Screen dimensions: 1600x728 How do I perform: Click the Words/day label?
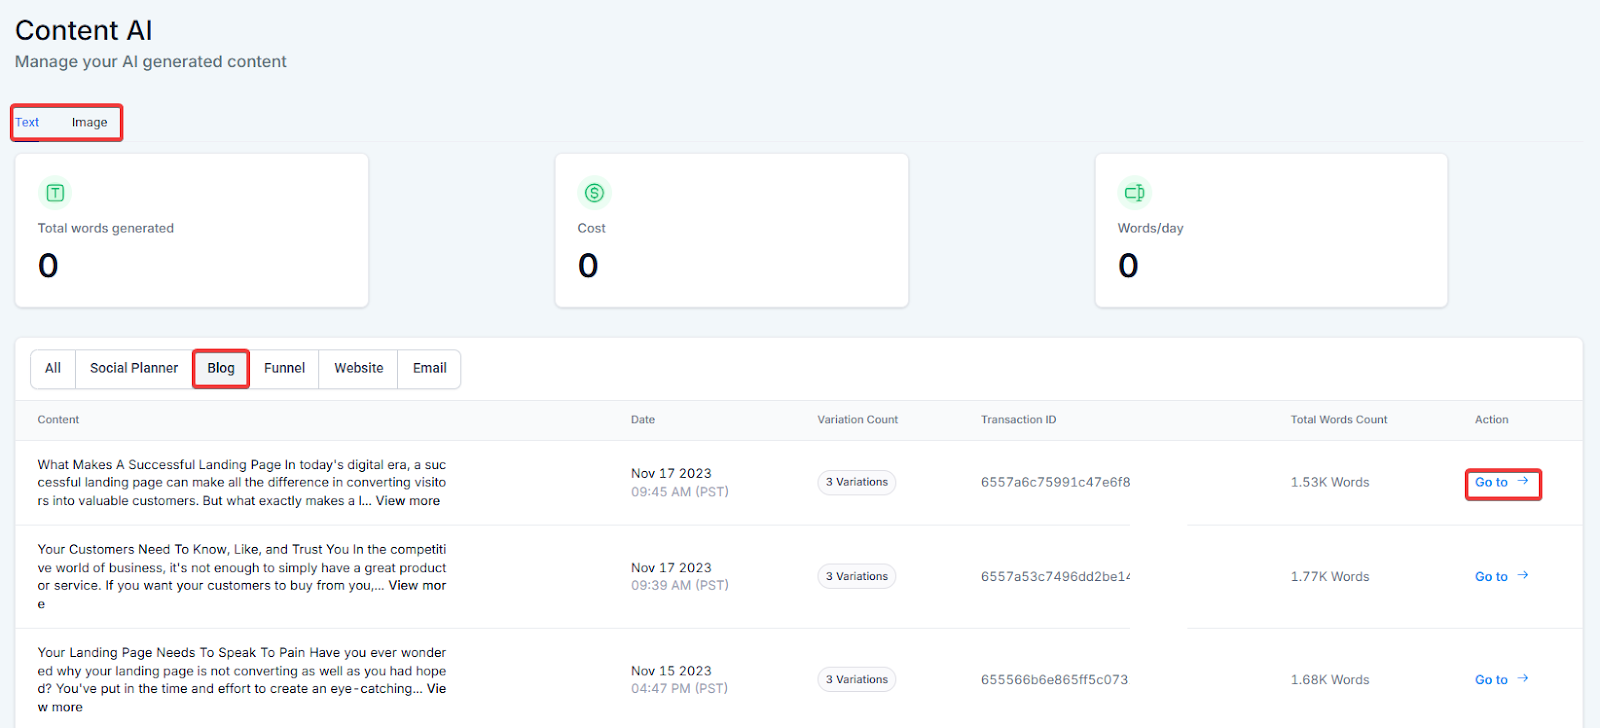1151,228
